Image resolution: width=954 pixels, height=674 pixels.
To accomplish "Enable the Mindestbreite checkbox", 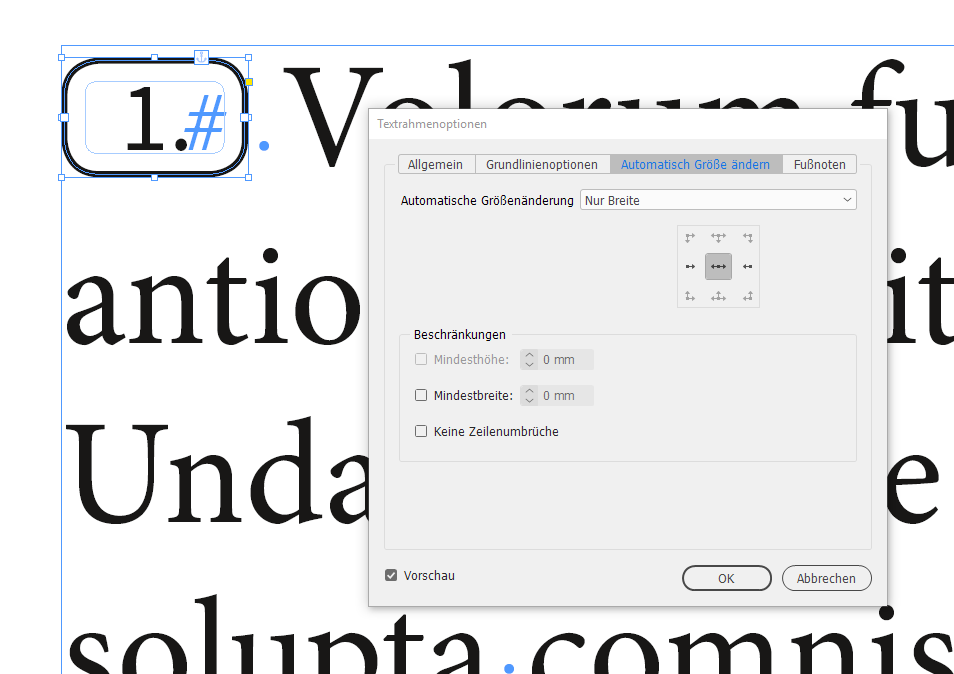I will 421,395.
